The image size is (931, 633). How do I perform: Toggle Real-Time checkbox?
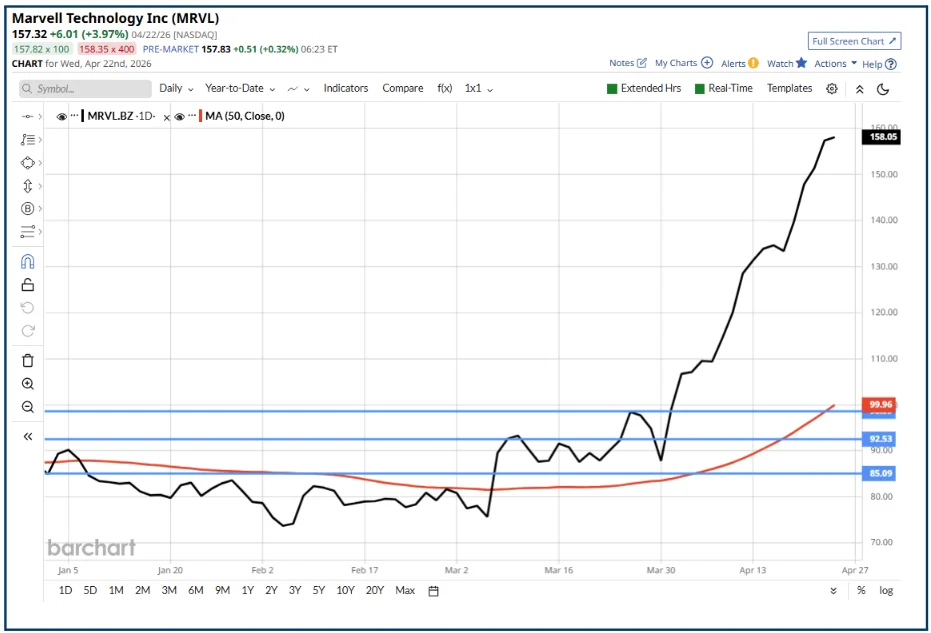[699, 88]
